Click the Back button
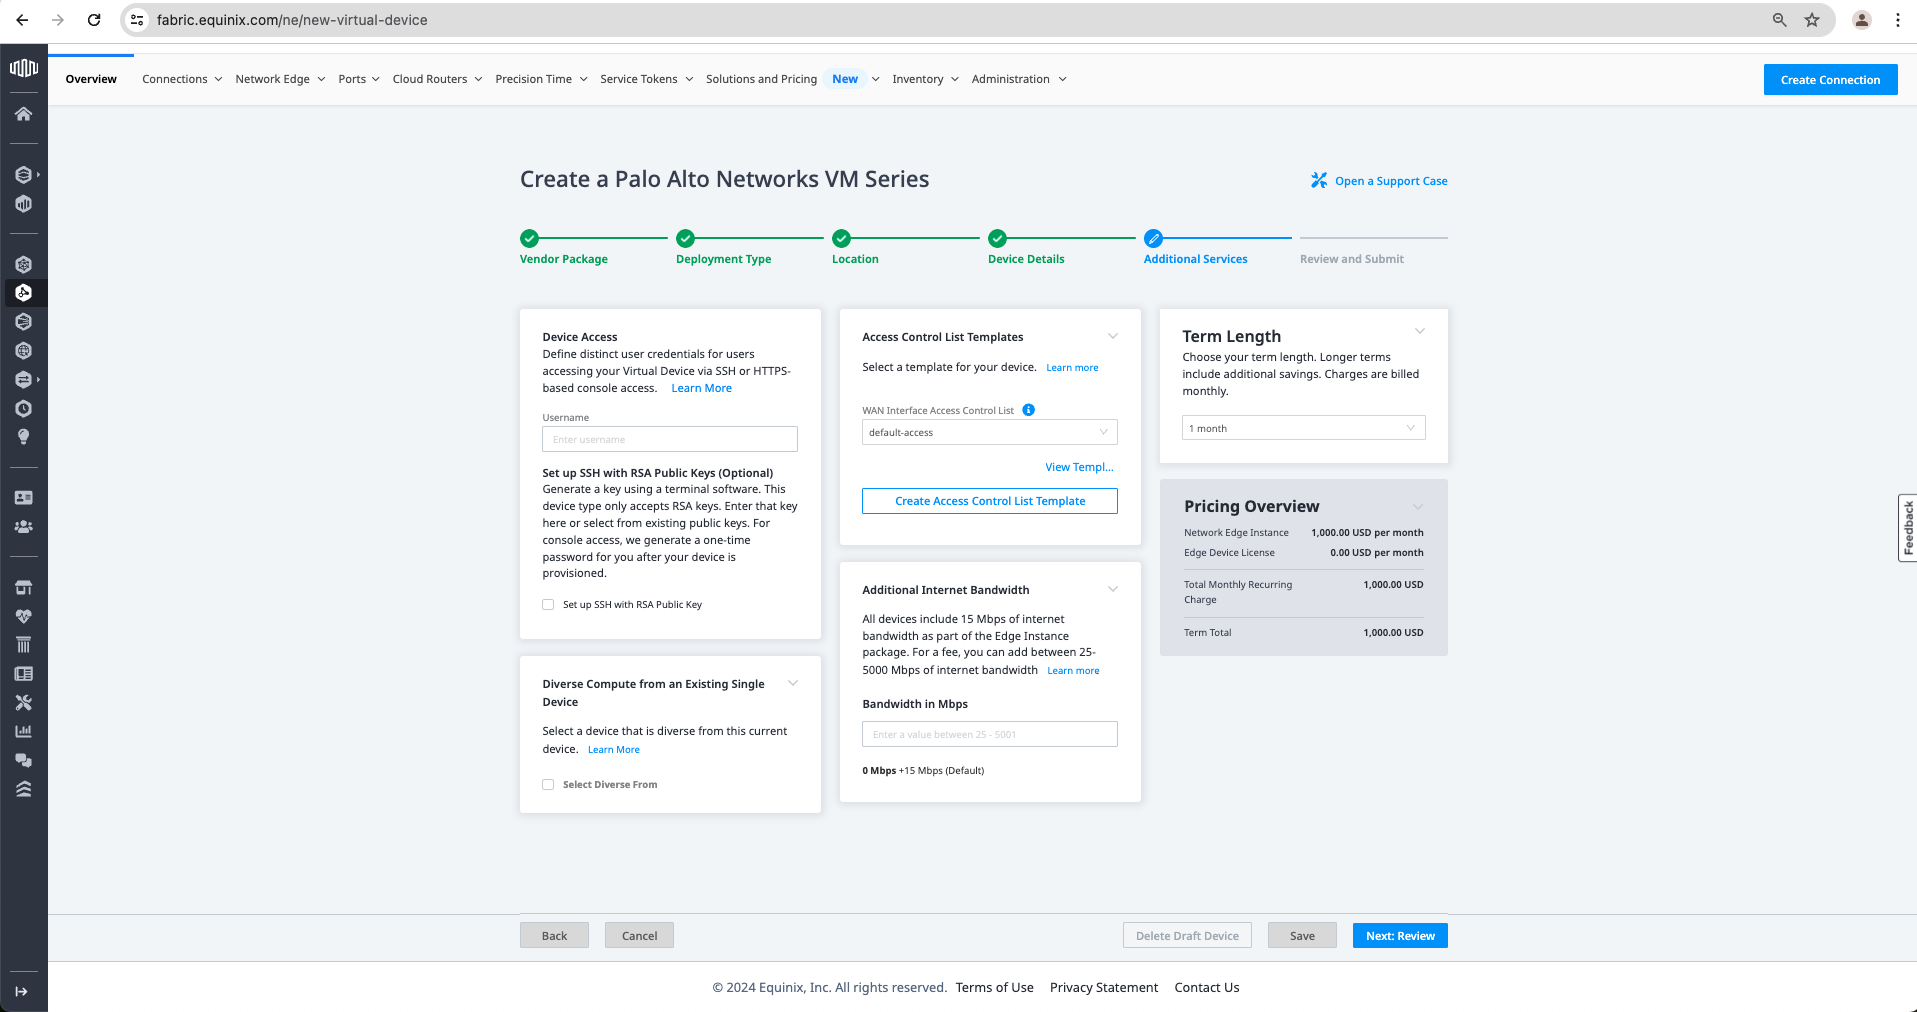Image resolution: width=1917 pixels, height=1012 pixels. [x=554, y=936]
